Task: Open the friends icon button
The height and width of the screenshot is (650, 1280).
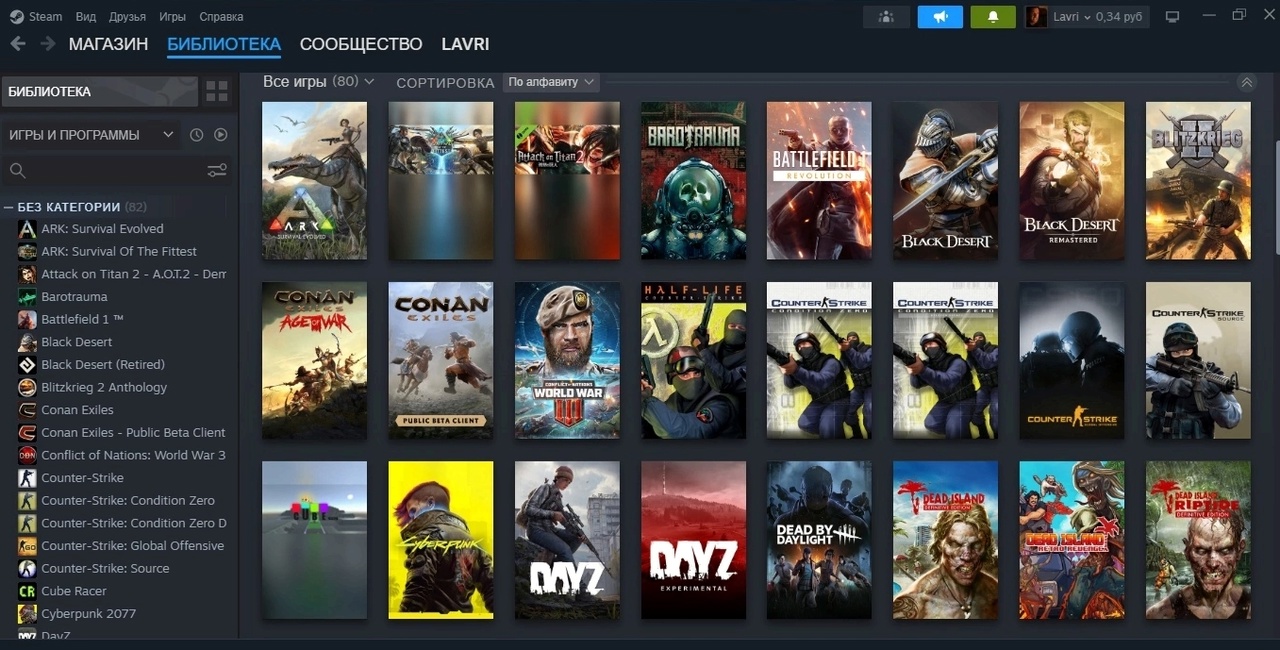Action: (x=886, y=17)
